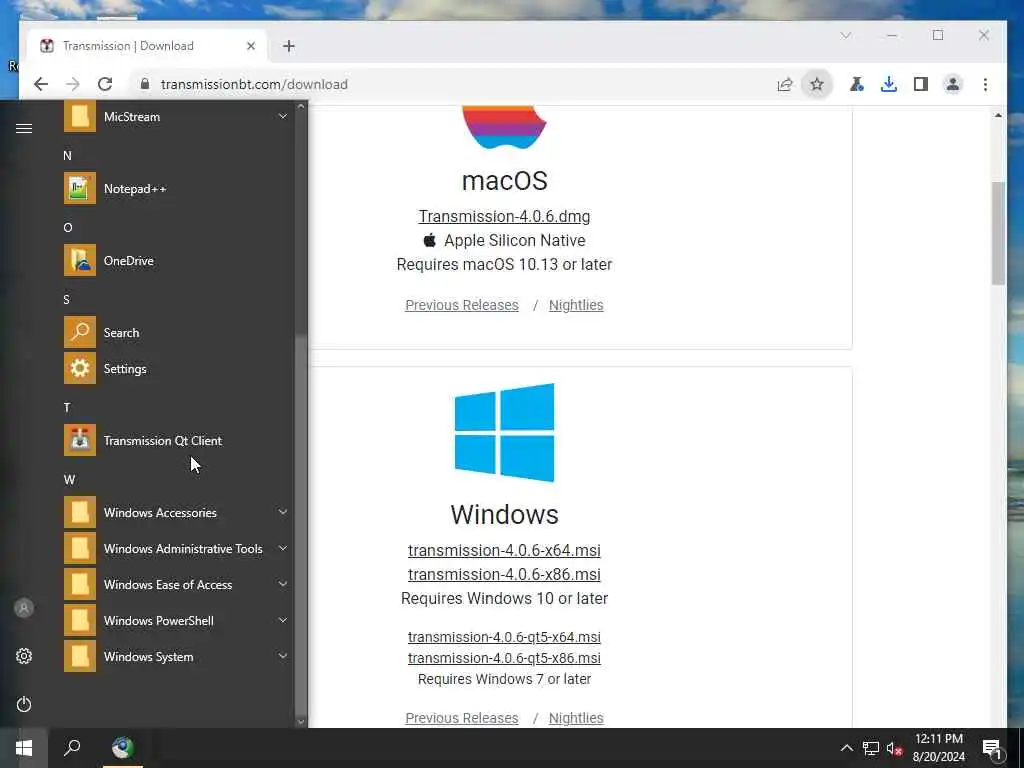Show hidden tray icons chevron
The width and height of the screenshot is (1024, 768).
pos(846,748)
